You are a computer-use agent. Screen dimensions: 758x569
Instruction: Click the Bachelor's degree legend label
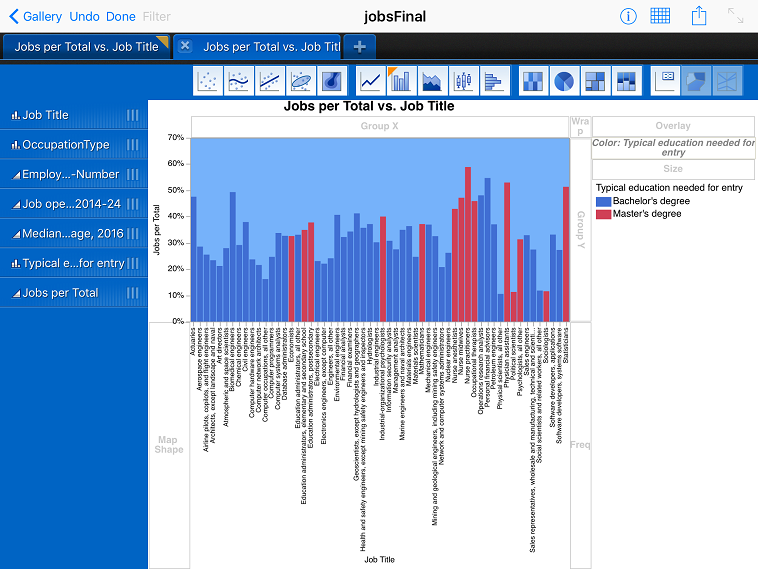pyautogui.click(x=651, y=201)
